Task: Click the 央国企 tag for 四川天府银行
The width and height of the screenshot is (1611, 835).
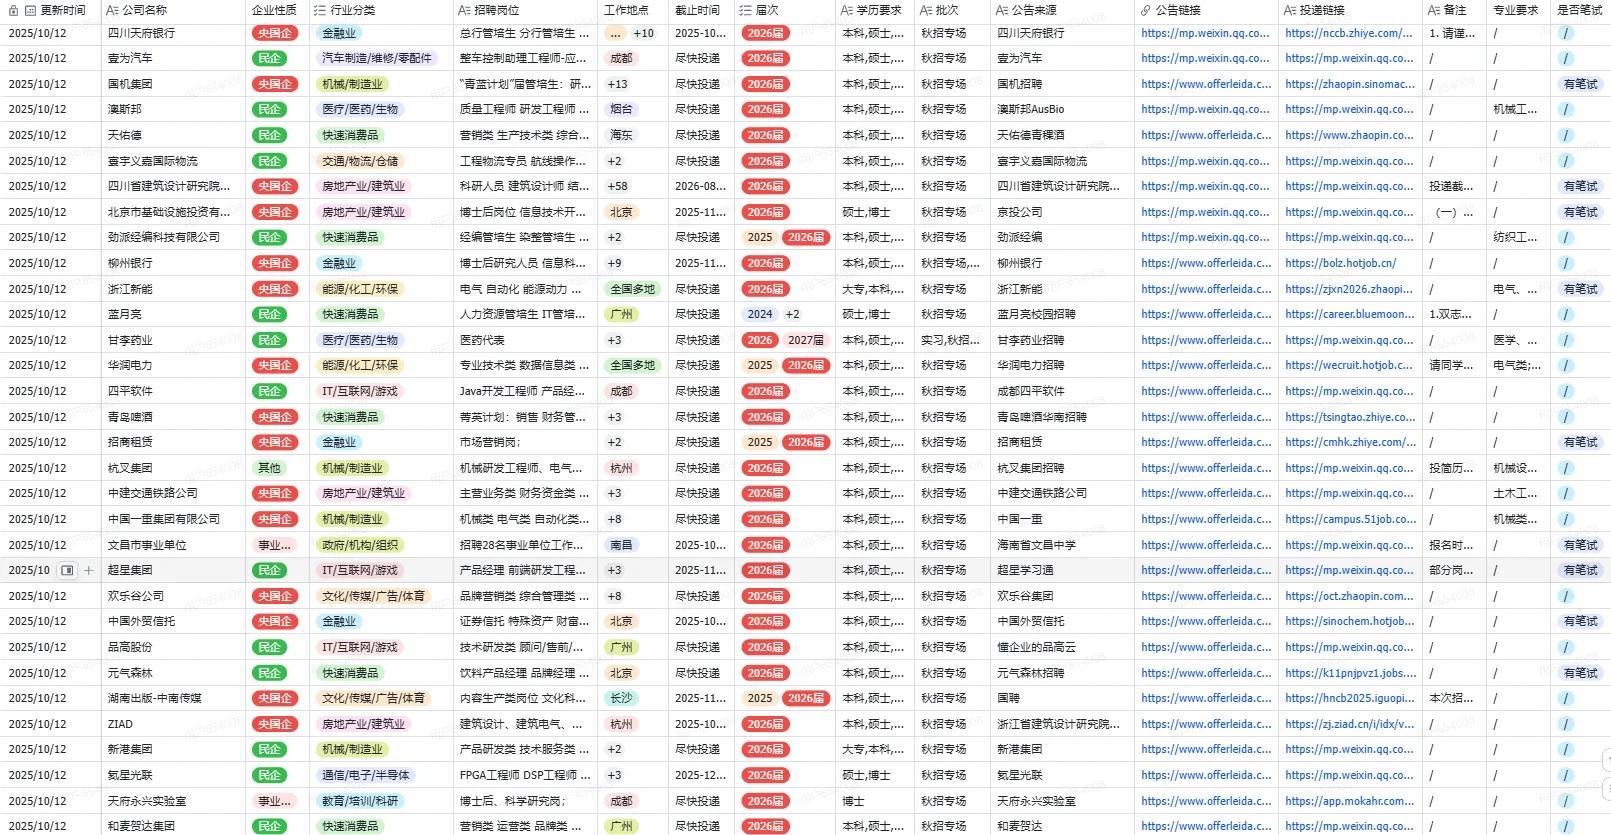Action: 275,33
